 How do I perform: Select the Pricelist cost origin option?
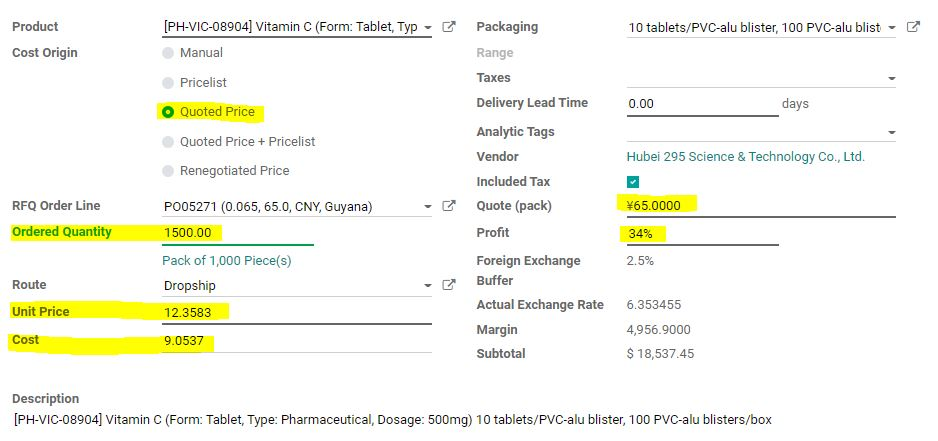[x=168, y=83]
